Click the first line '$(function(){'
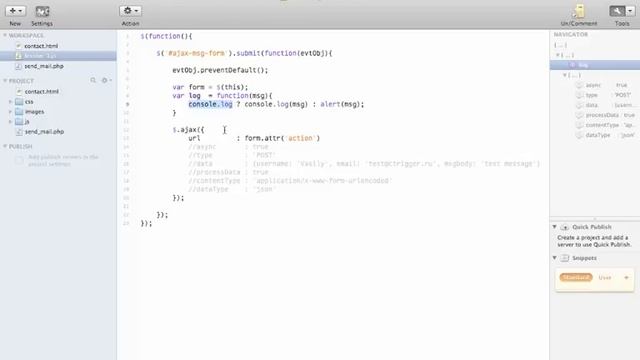Viewport: 640px width, 360px height. pos(166,36)
